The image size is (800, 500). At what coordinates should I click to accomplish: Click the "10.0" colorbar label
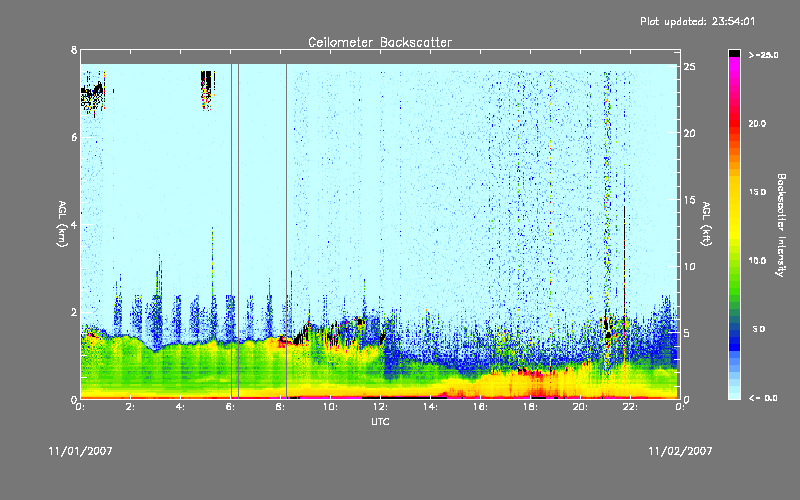click(757, 261)
